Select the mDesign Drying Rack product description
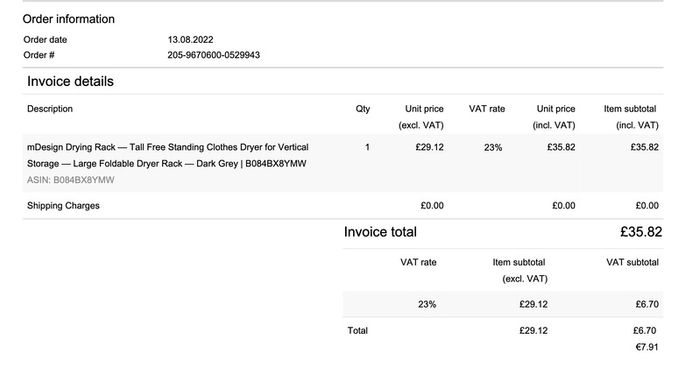This screenshot has height=375, width=700. coord(168,155)
